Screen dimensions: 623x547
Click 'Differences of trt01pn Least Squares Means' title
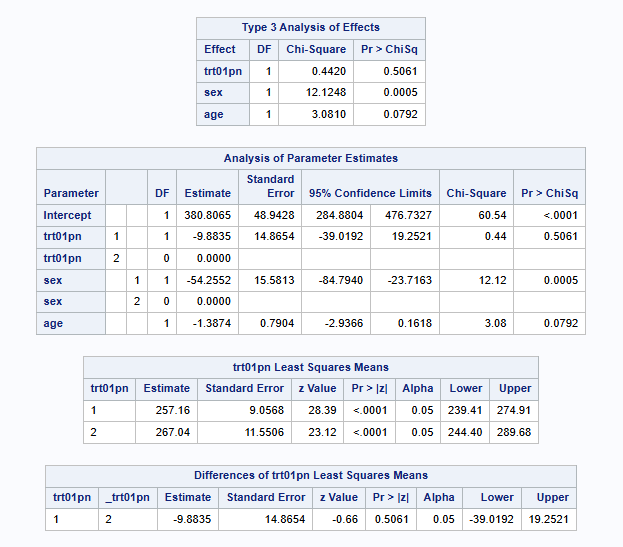click(310, 475)
